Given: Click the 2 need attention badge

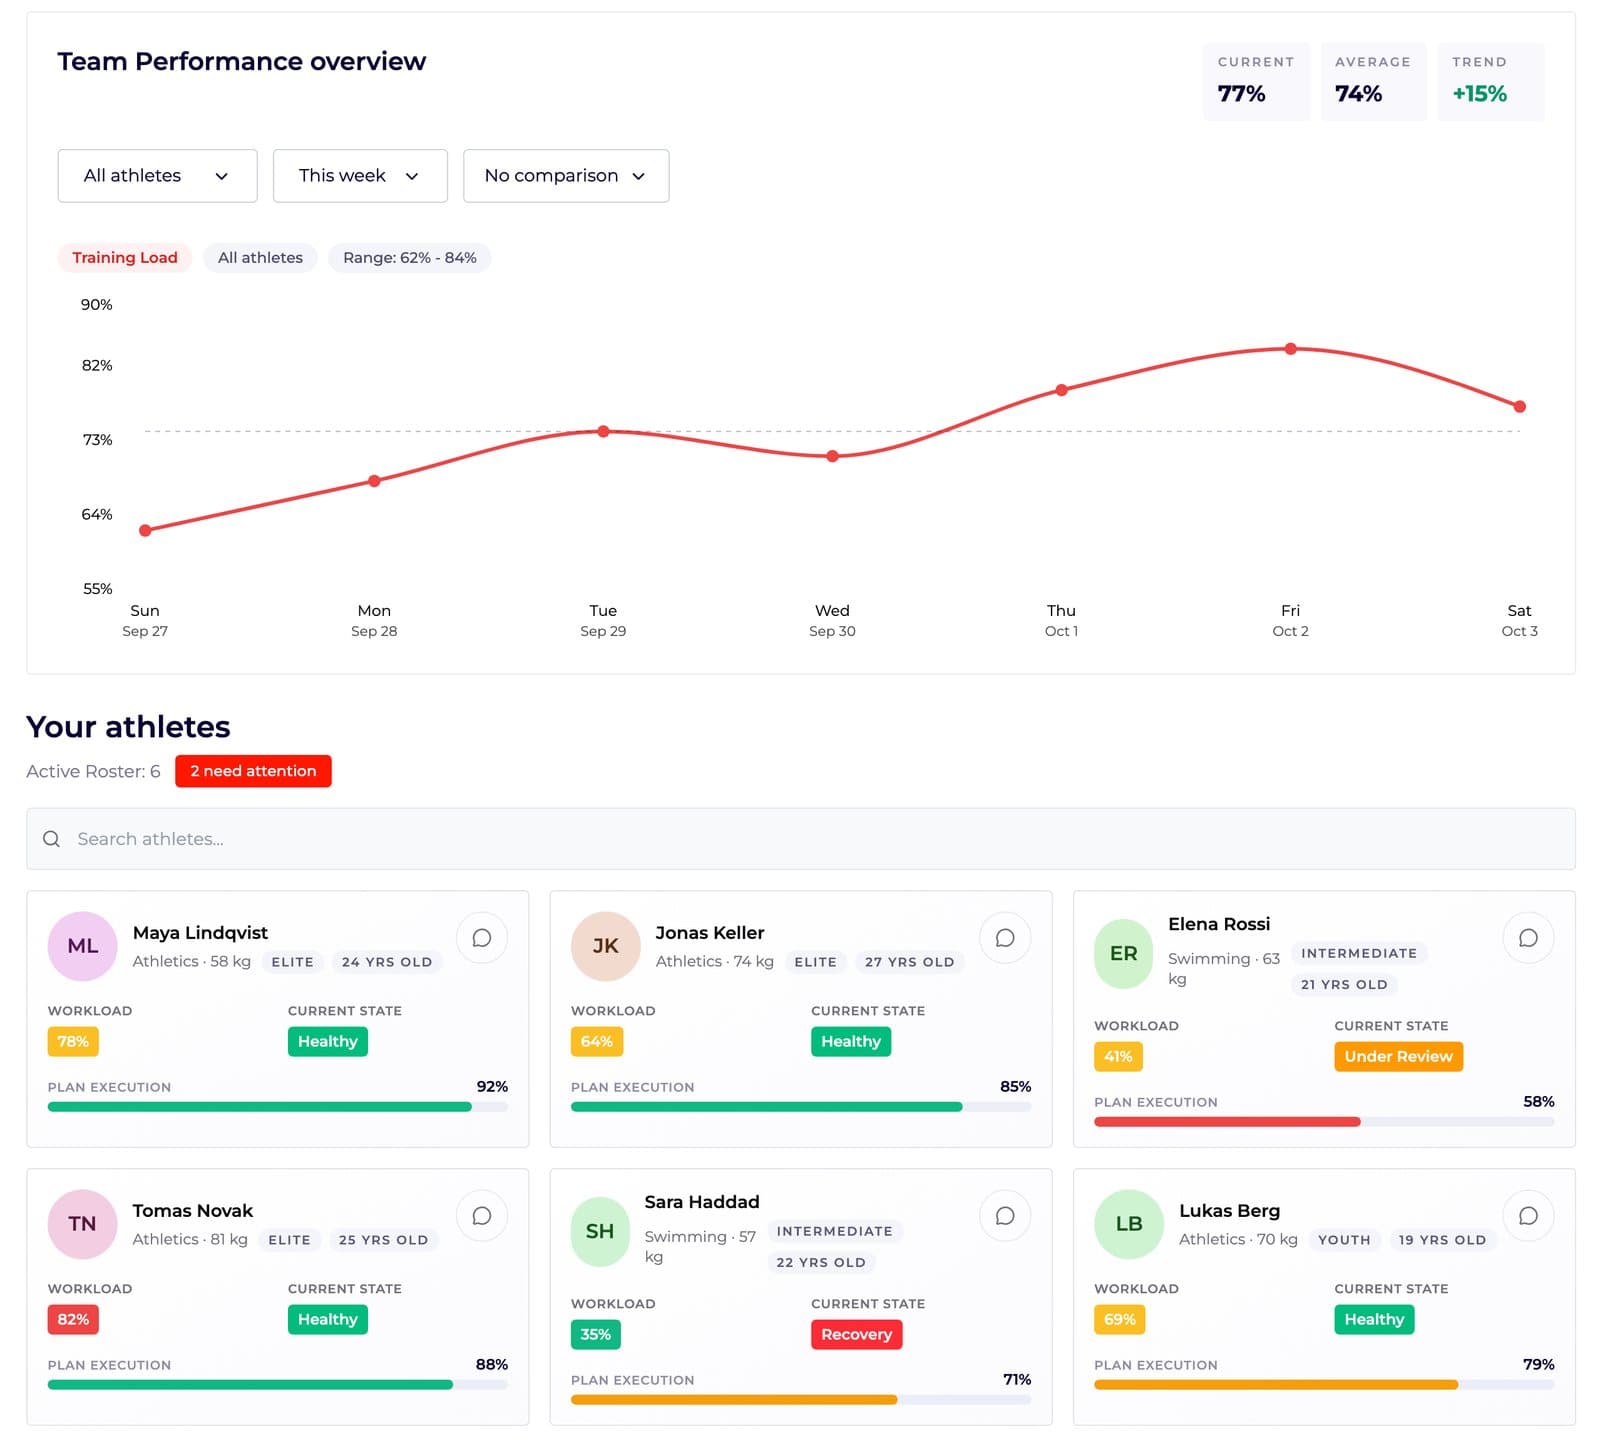Looking at the screenshot, I should click(x=253, y=771).
